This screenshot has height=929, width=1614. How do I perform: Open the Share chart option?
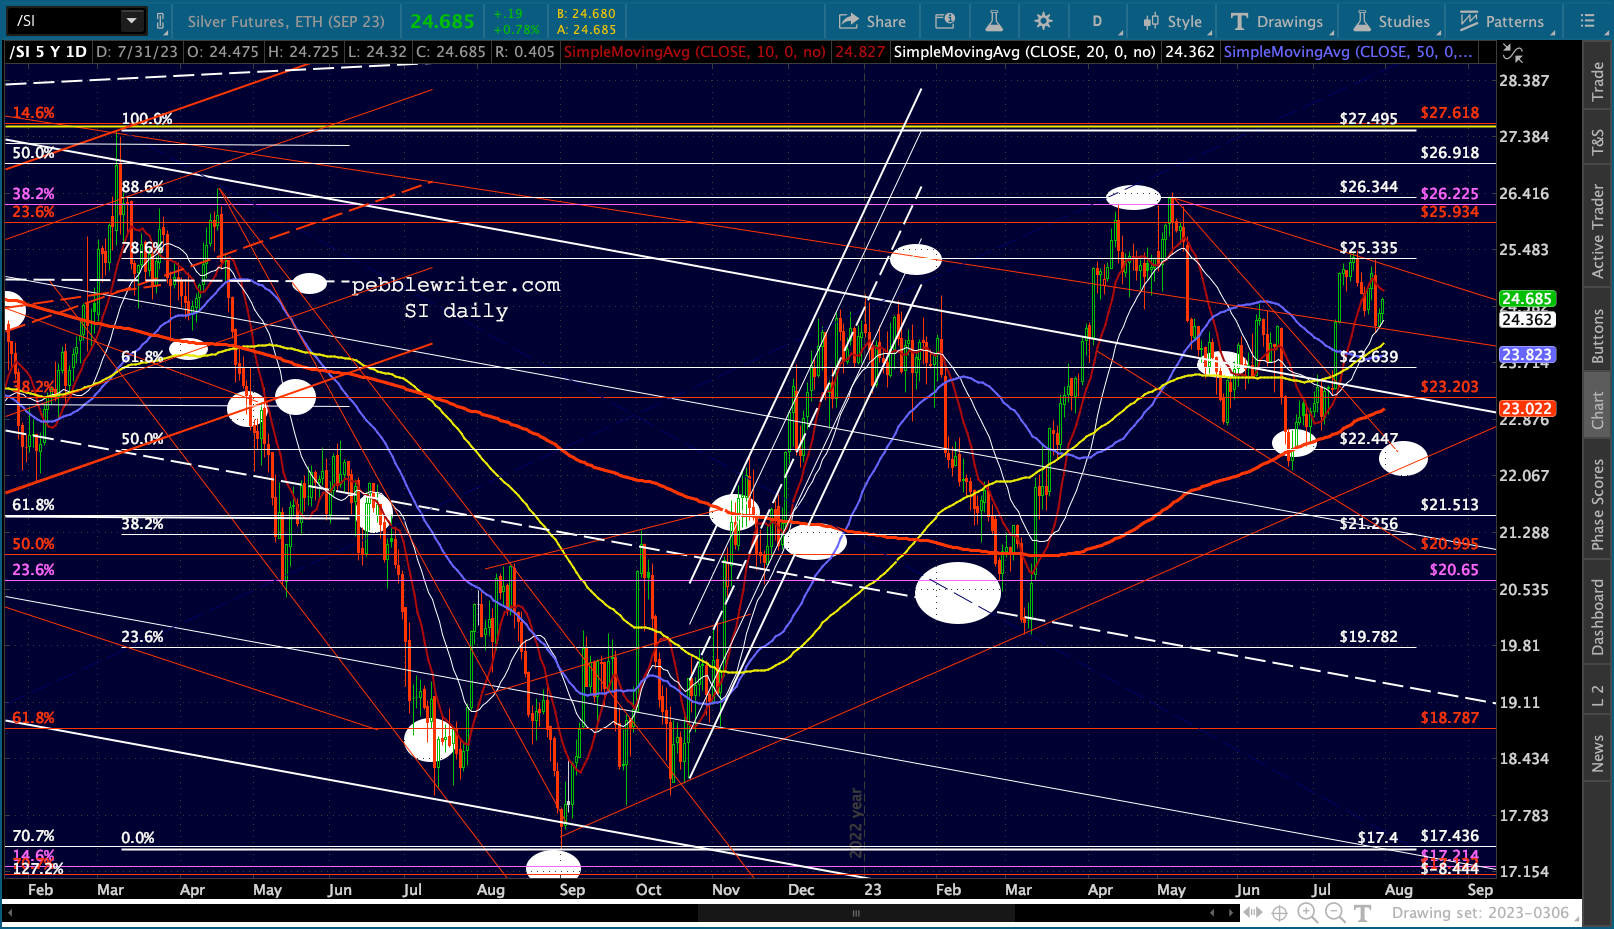tap(873, 21)
